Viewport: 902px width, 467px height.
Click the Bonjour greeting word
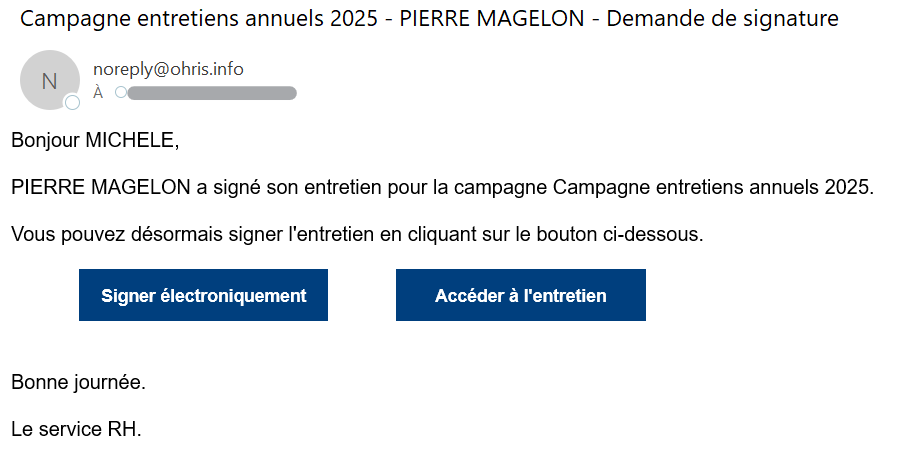tap(45, 140)
